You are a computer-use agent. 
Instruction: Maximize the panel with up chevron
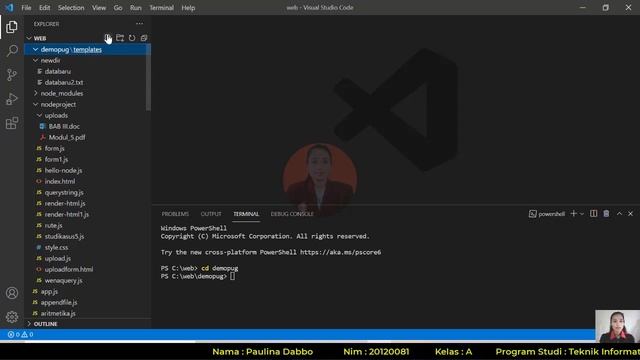coord(619,213)
